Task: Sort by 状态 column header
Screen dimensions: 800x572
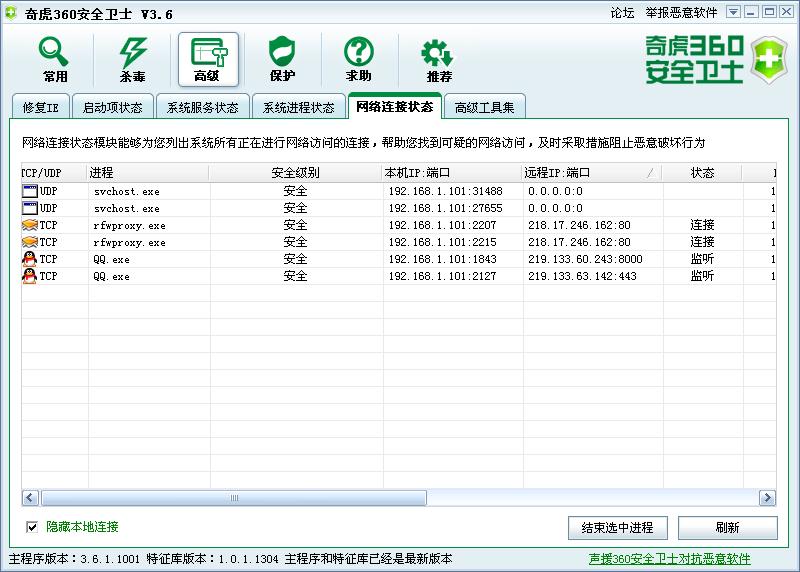Action: (702, 173)
